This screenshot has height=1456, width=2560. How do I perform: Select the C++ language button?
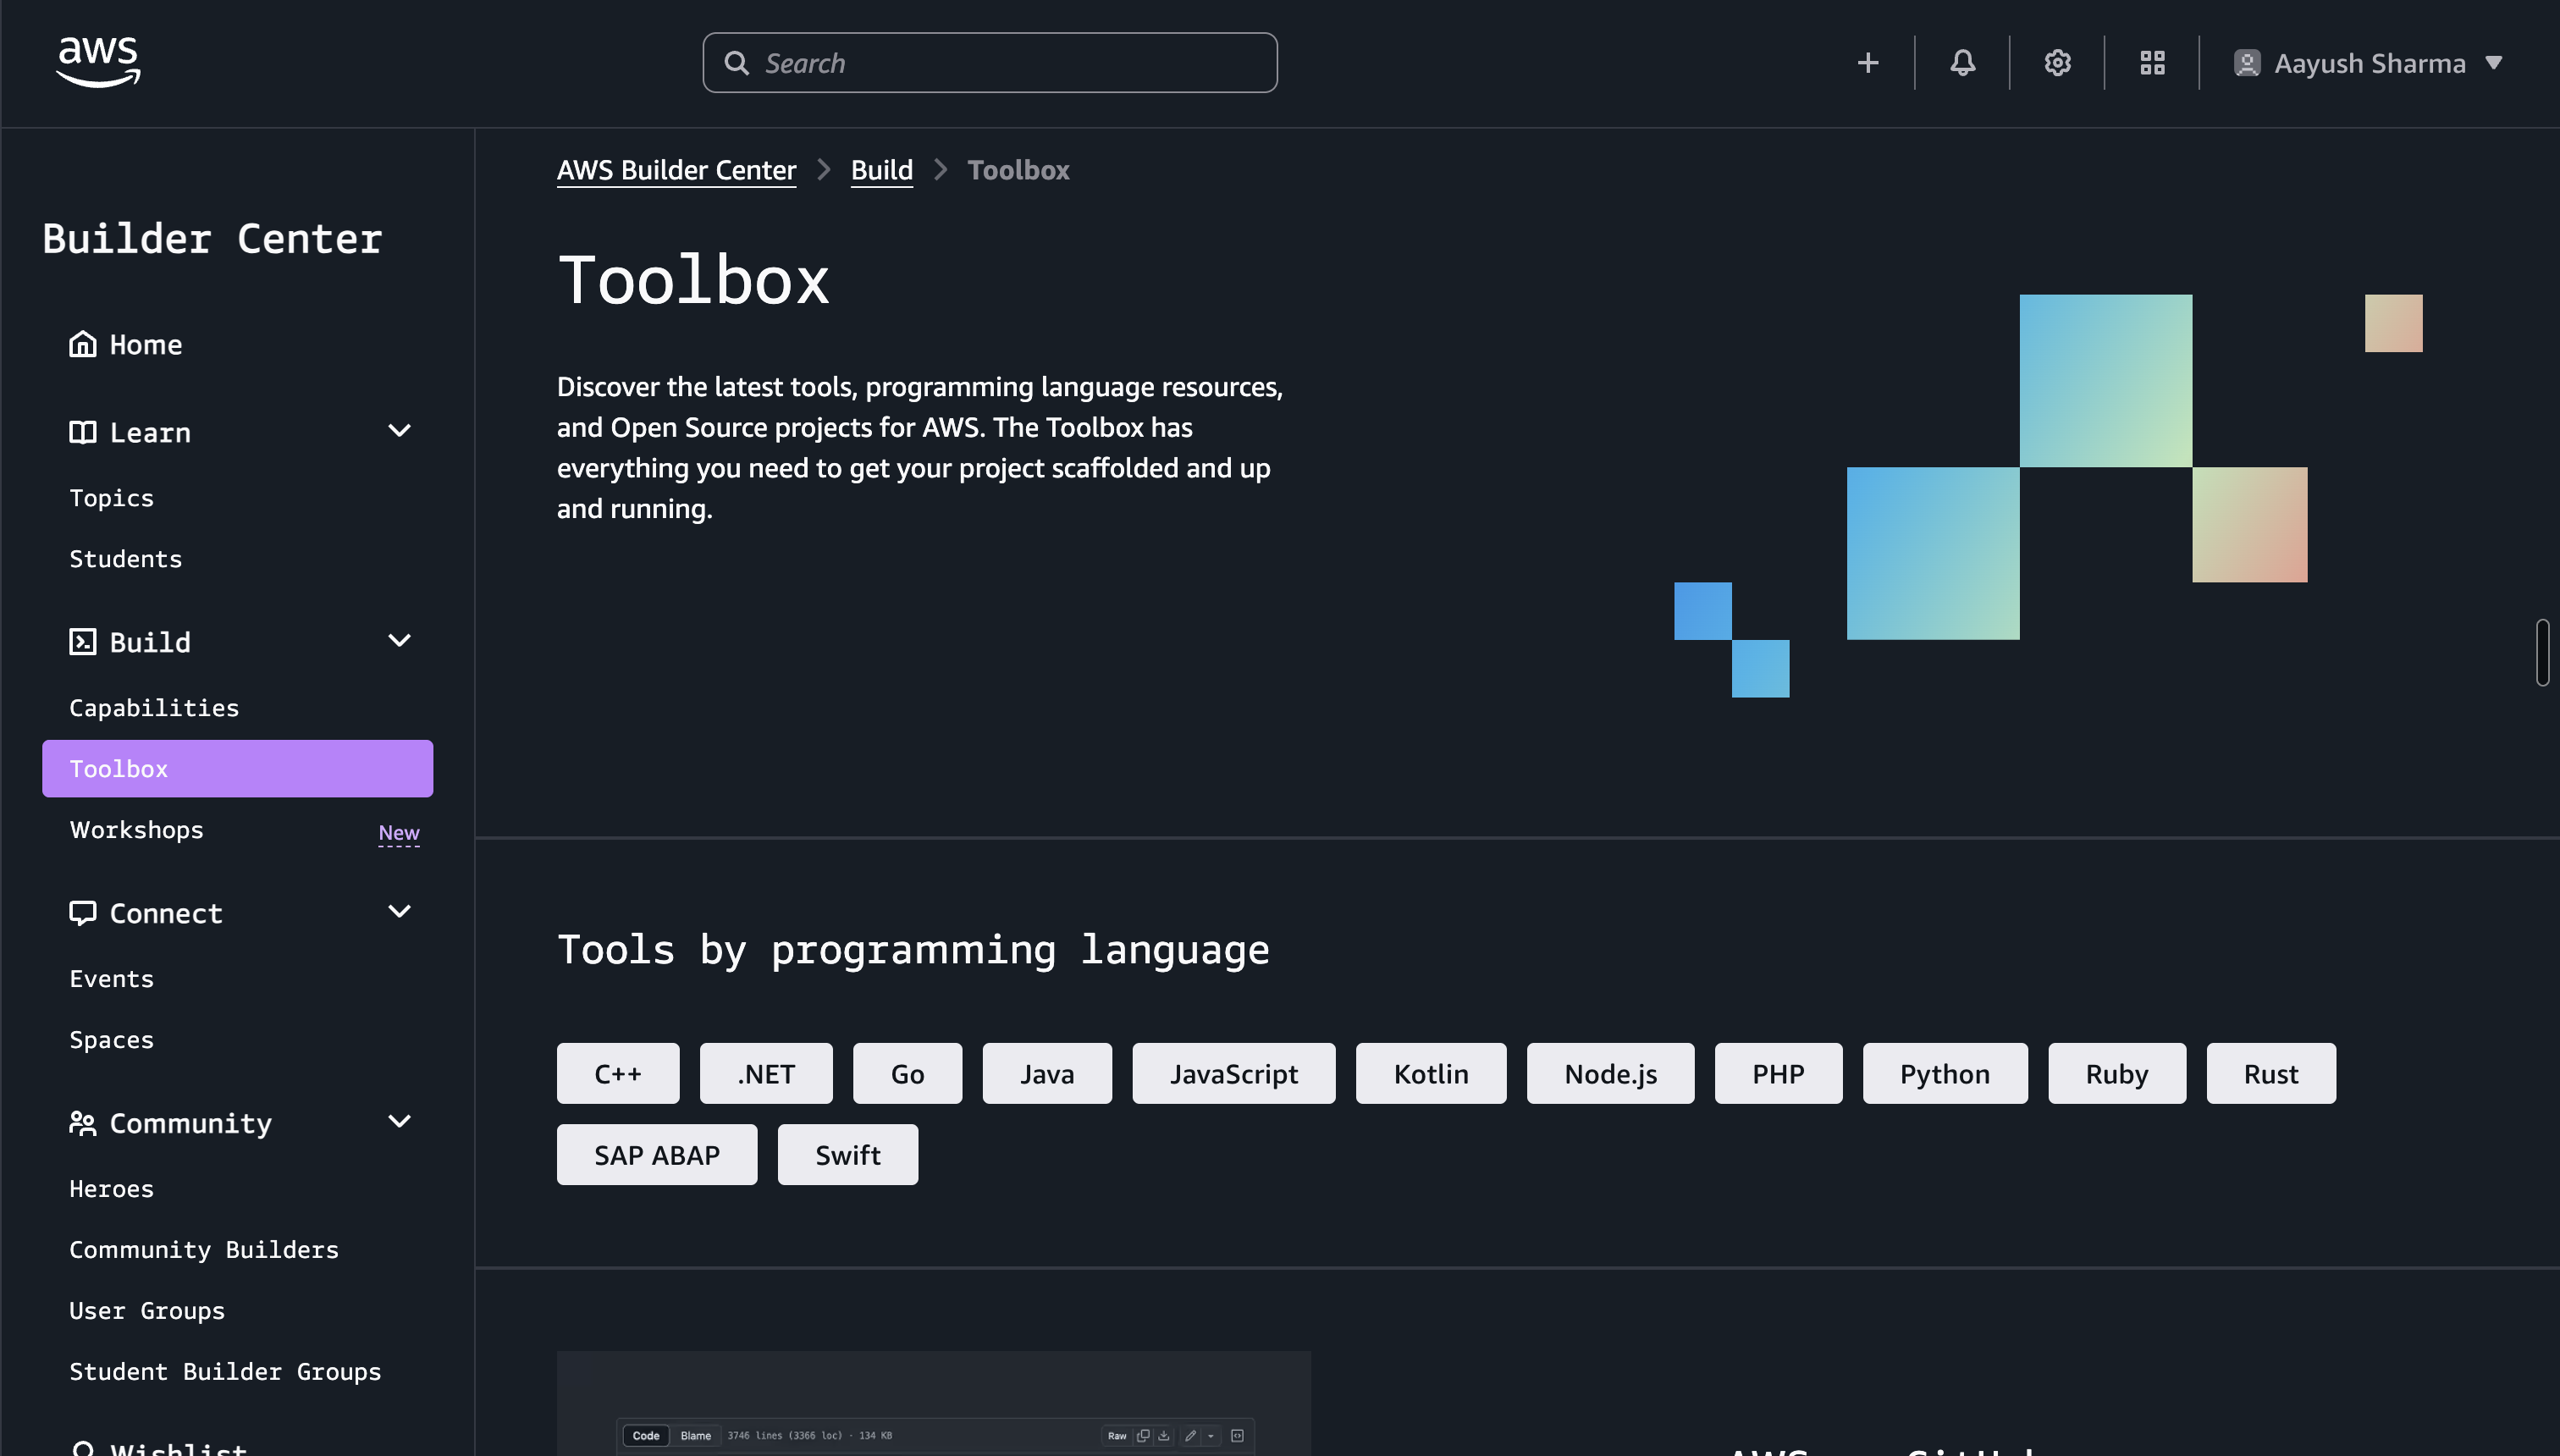pos(618,1074)
